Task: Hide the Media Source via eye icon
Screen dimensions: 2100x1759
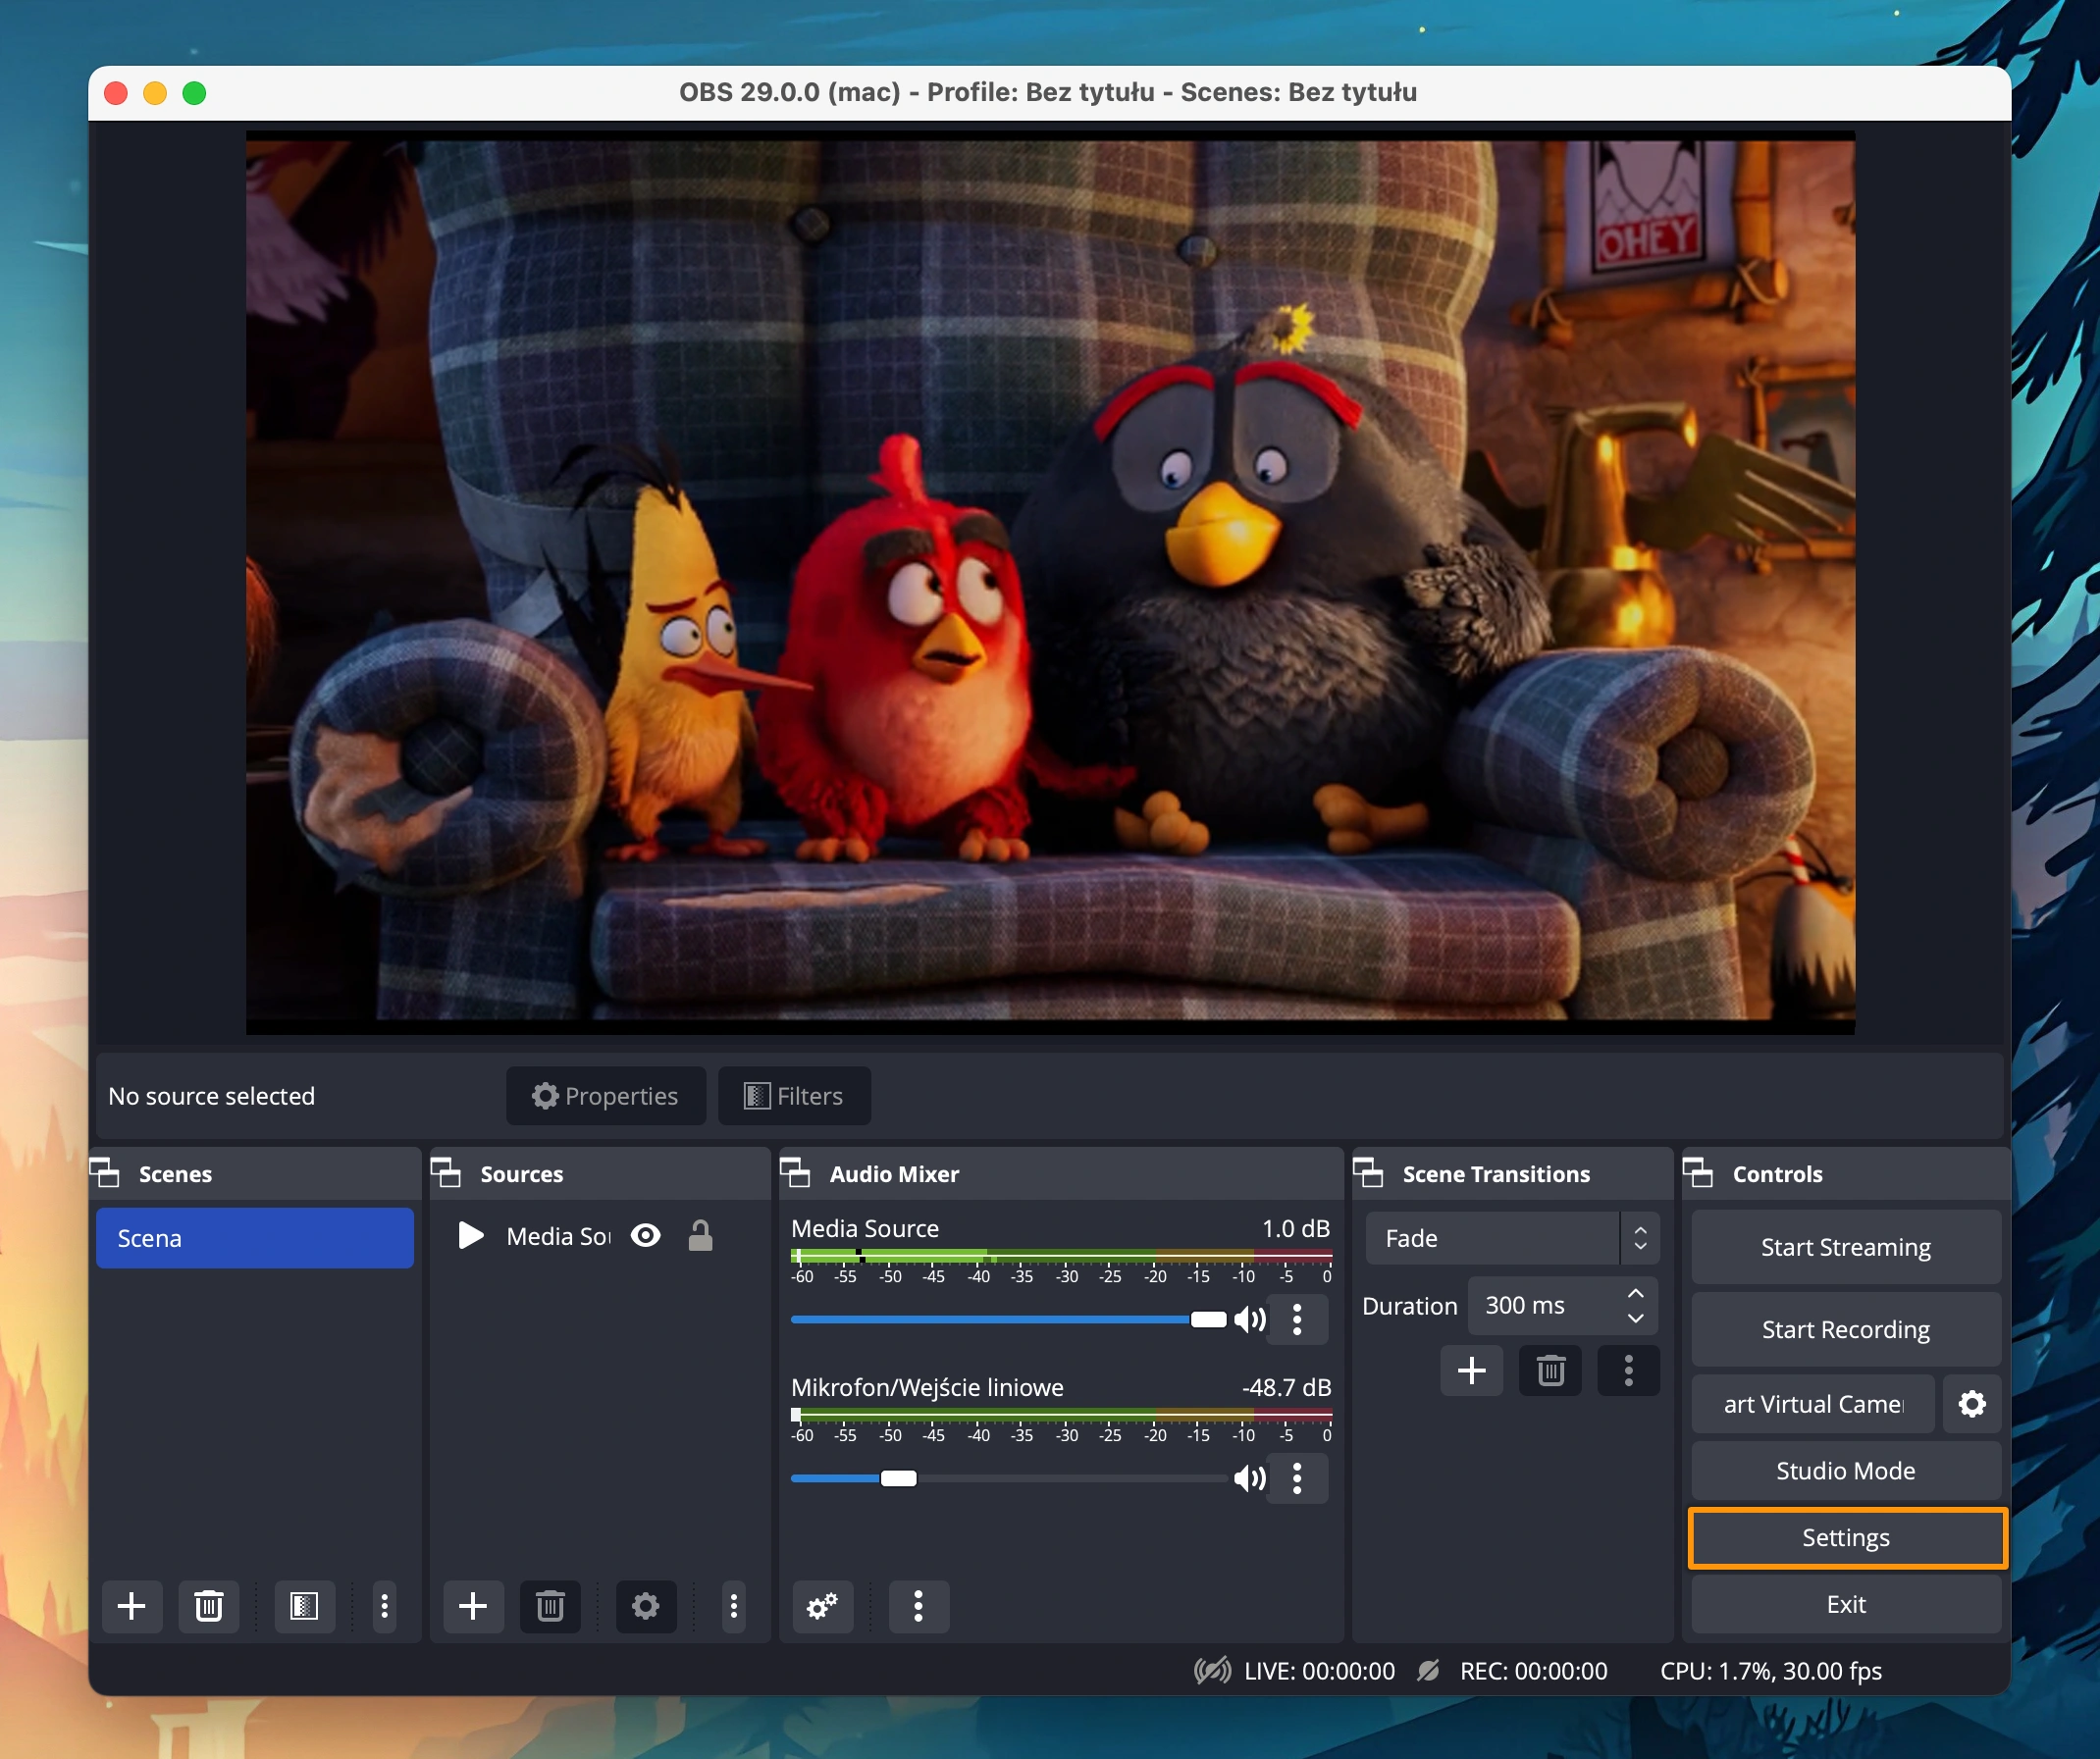Action: [x=646, y=1236]
